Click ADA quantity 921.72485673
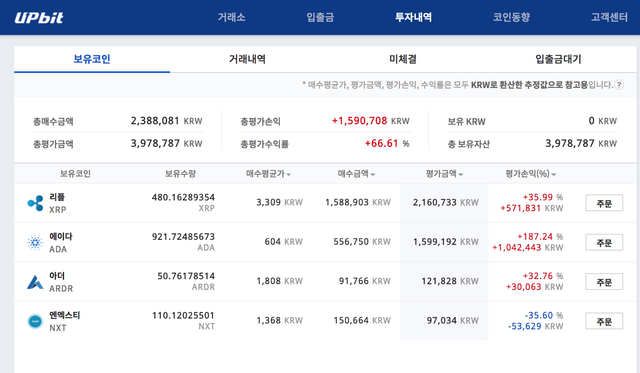The width and height of the screenshot is (640, 373). [x=183, y=237]
